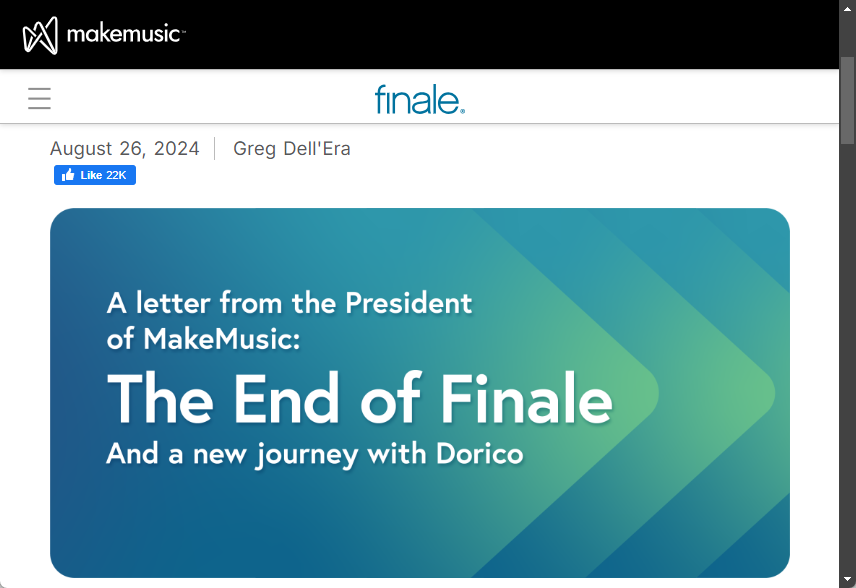Select the blue Finale logo
The width and height of the screenshot is (856, 588).
[419, 99]
